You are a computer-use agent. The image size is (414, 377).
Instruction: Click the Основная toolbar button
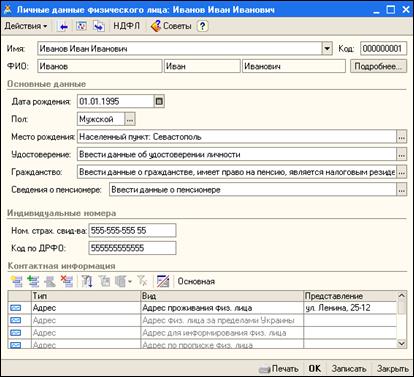coord(196,281)
